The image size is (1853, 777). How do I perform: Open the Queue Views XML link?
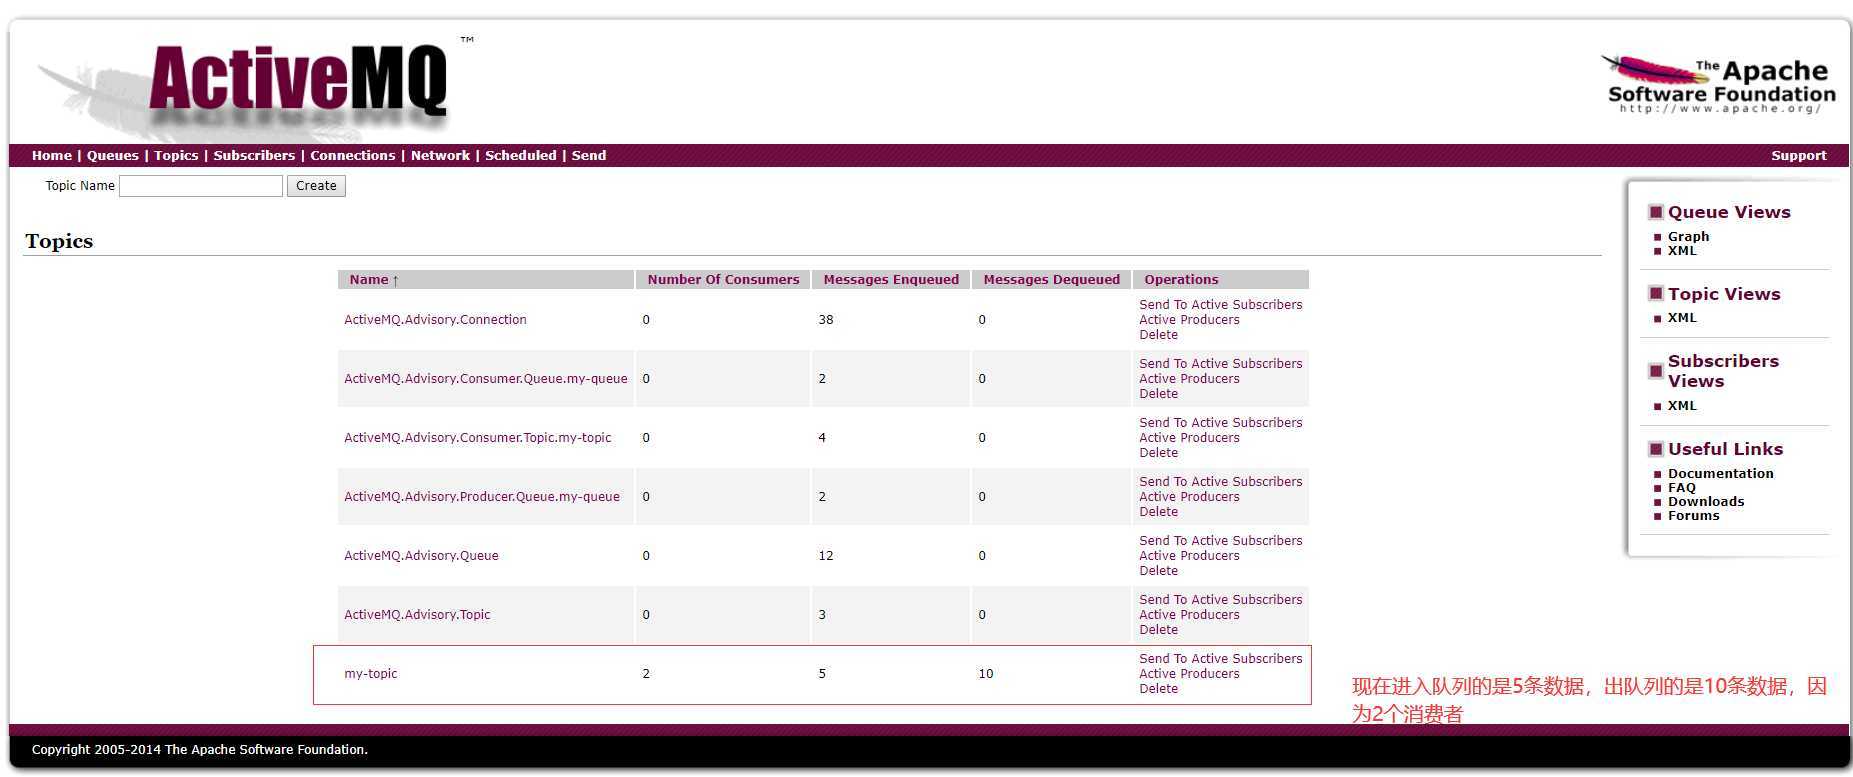(x=1682, y=251)
